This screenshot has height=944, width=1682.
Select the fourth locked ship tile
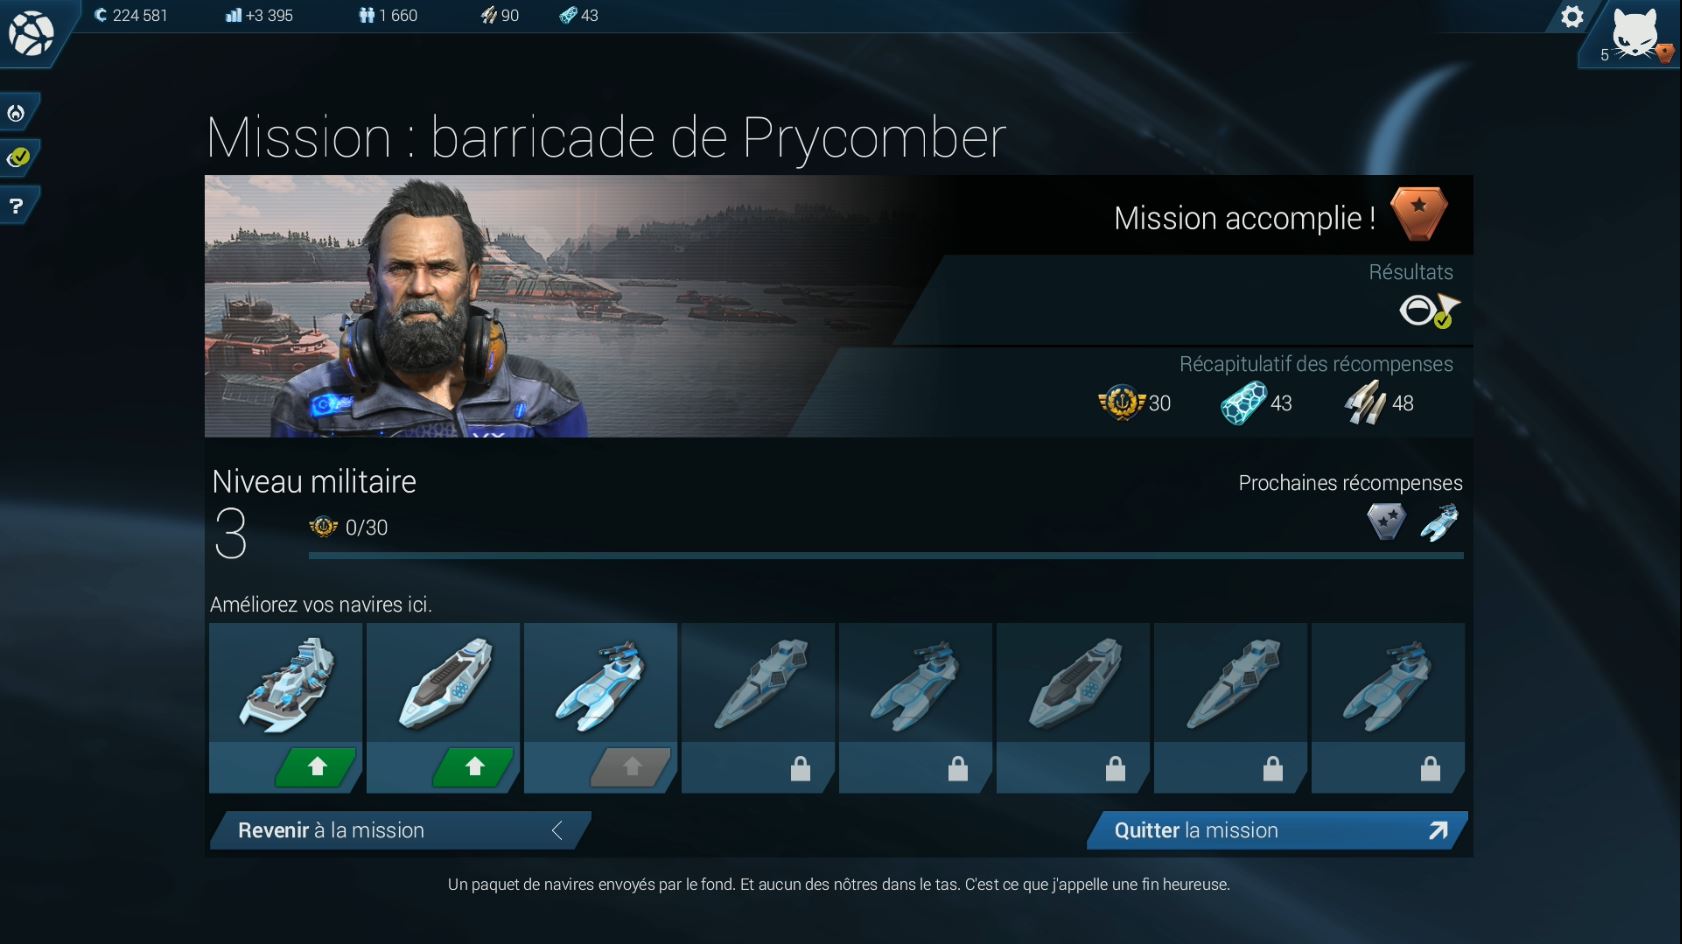click(x=758, y=708)
